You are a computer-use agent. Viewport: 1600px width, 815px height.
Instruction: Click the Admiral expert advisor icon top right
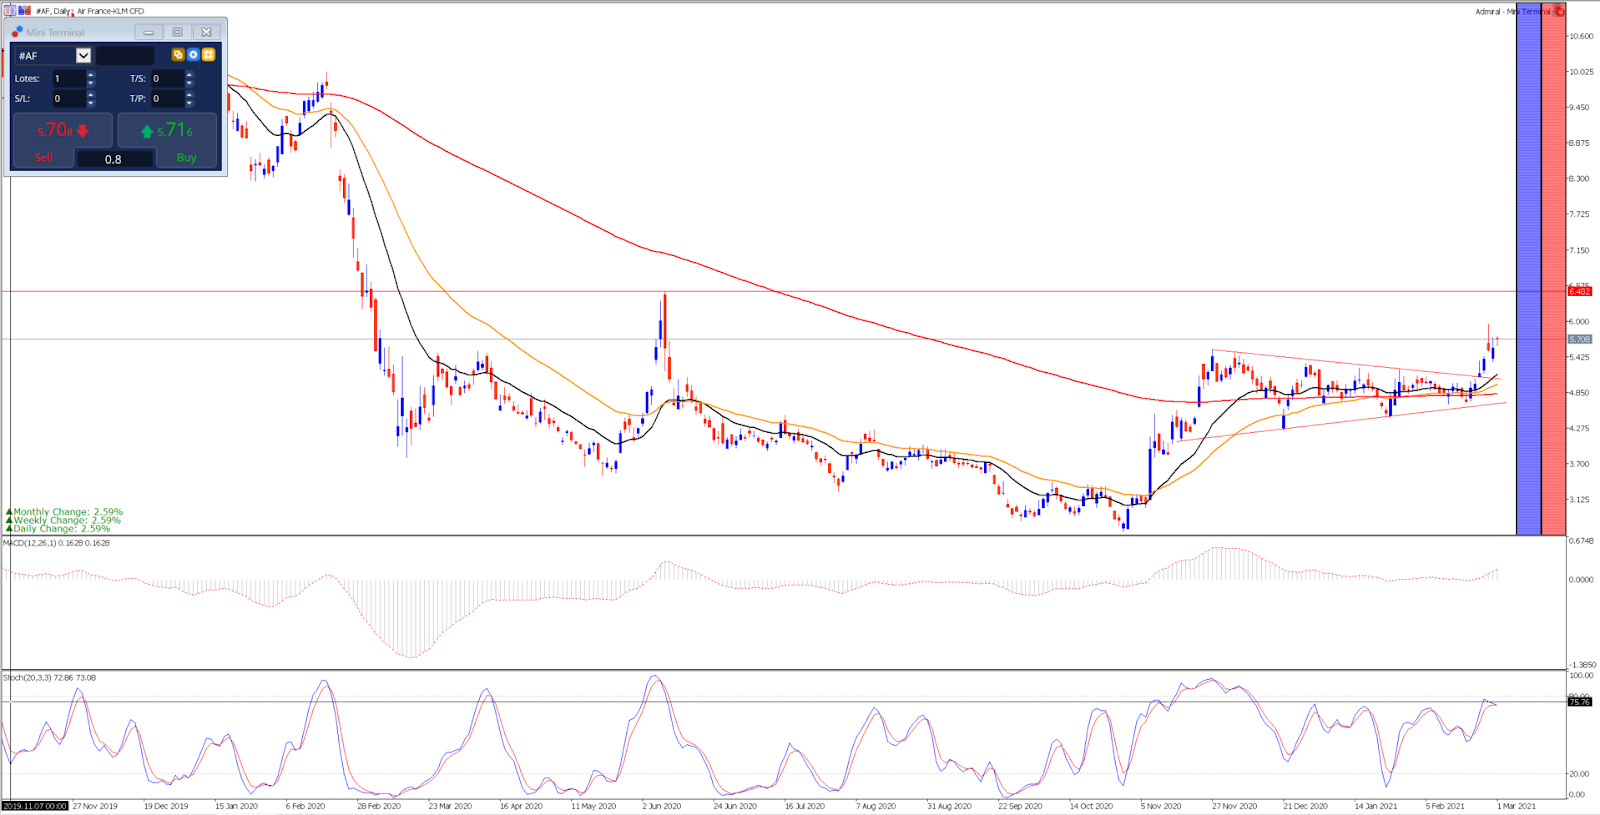[x=1559, y=11]
